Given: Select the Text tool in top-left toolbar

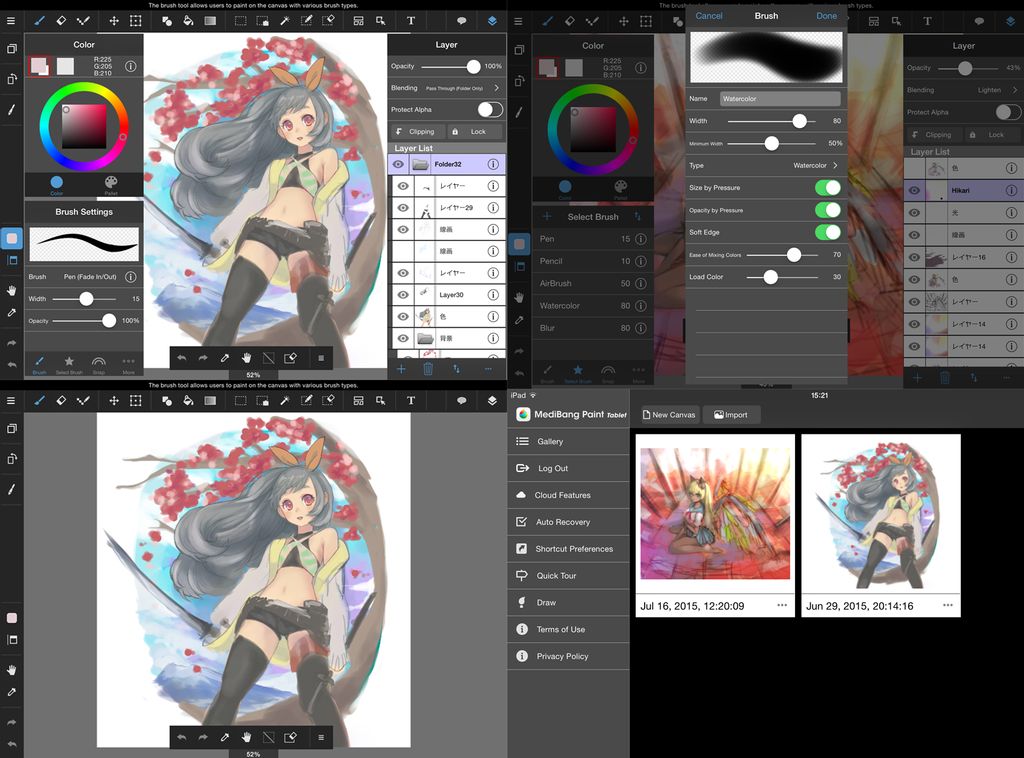Looking at the screenshot, I should click(x=411, y=21).
